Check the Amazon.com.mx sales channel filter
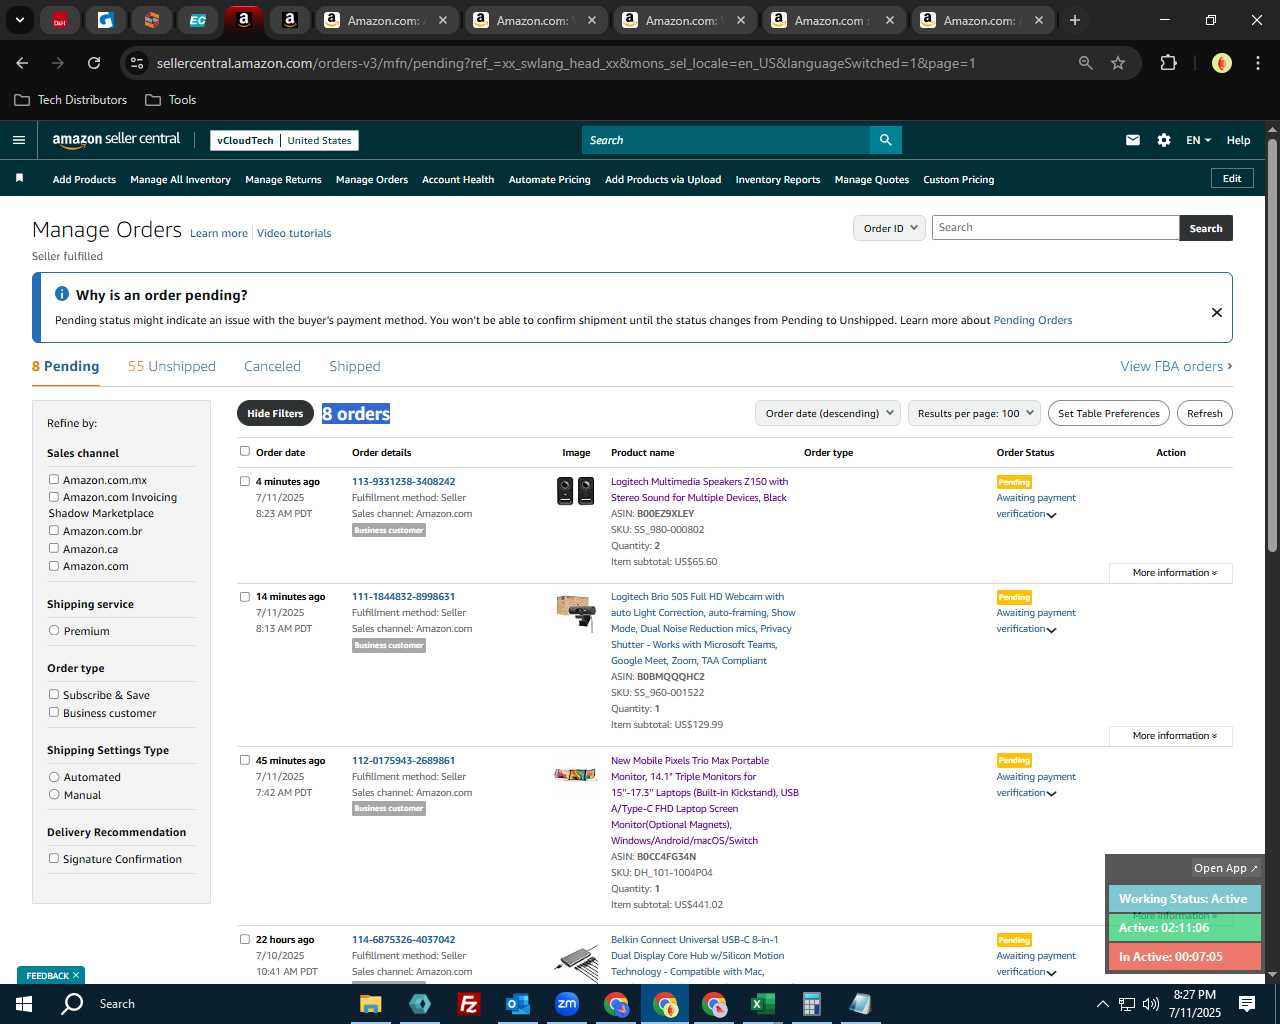This screenshot has height=1024, width=1280. (x=54, y=479)
